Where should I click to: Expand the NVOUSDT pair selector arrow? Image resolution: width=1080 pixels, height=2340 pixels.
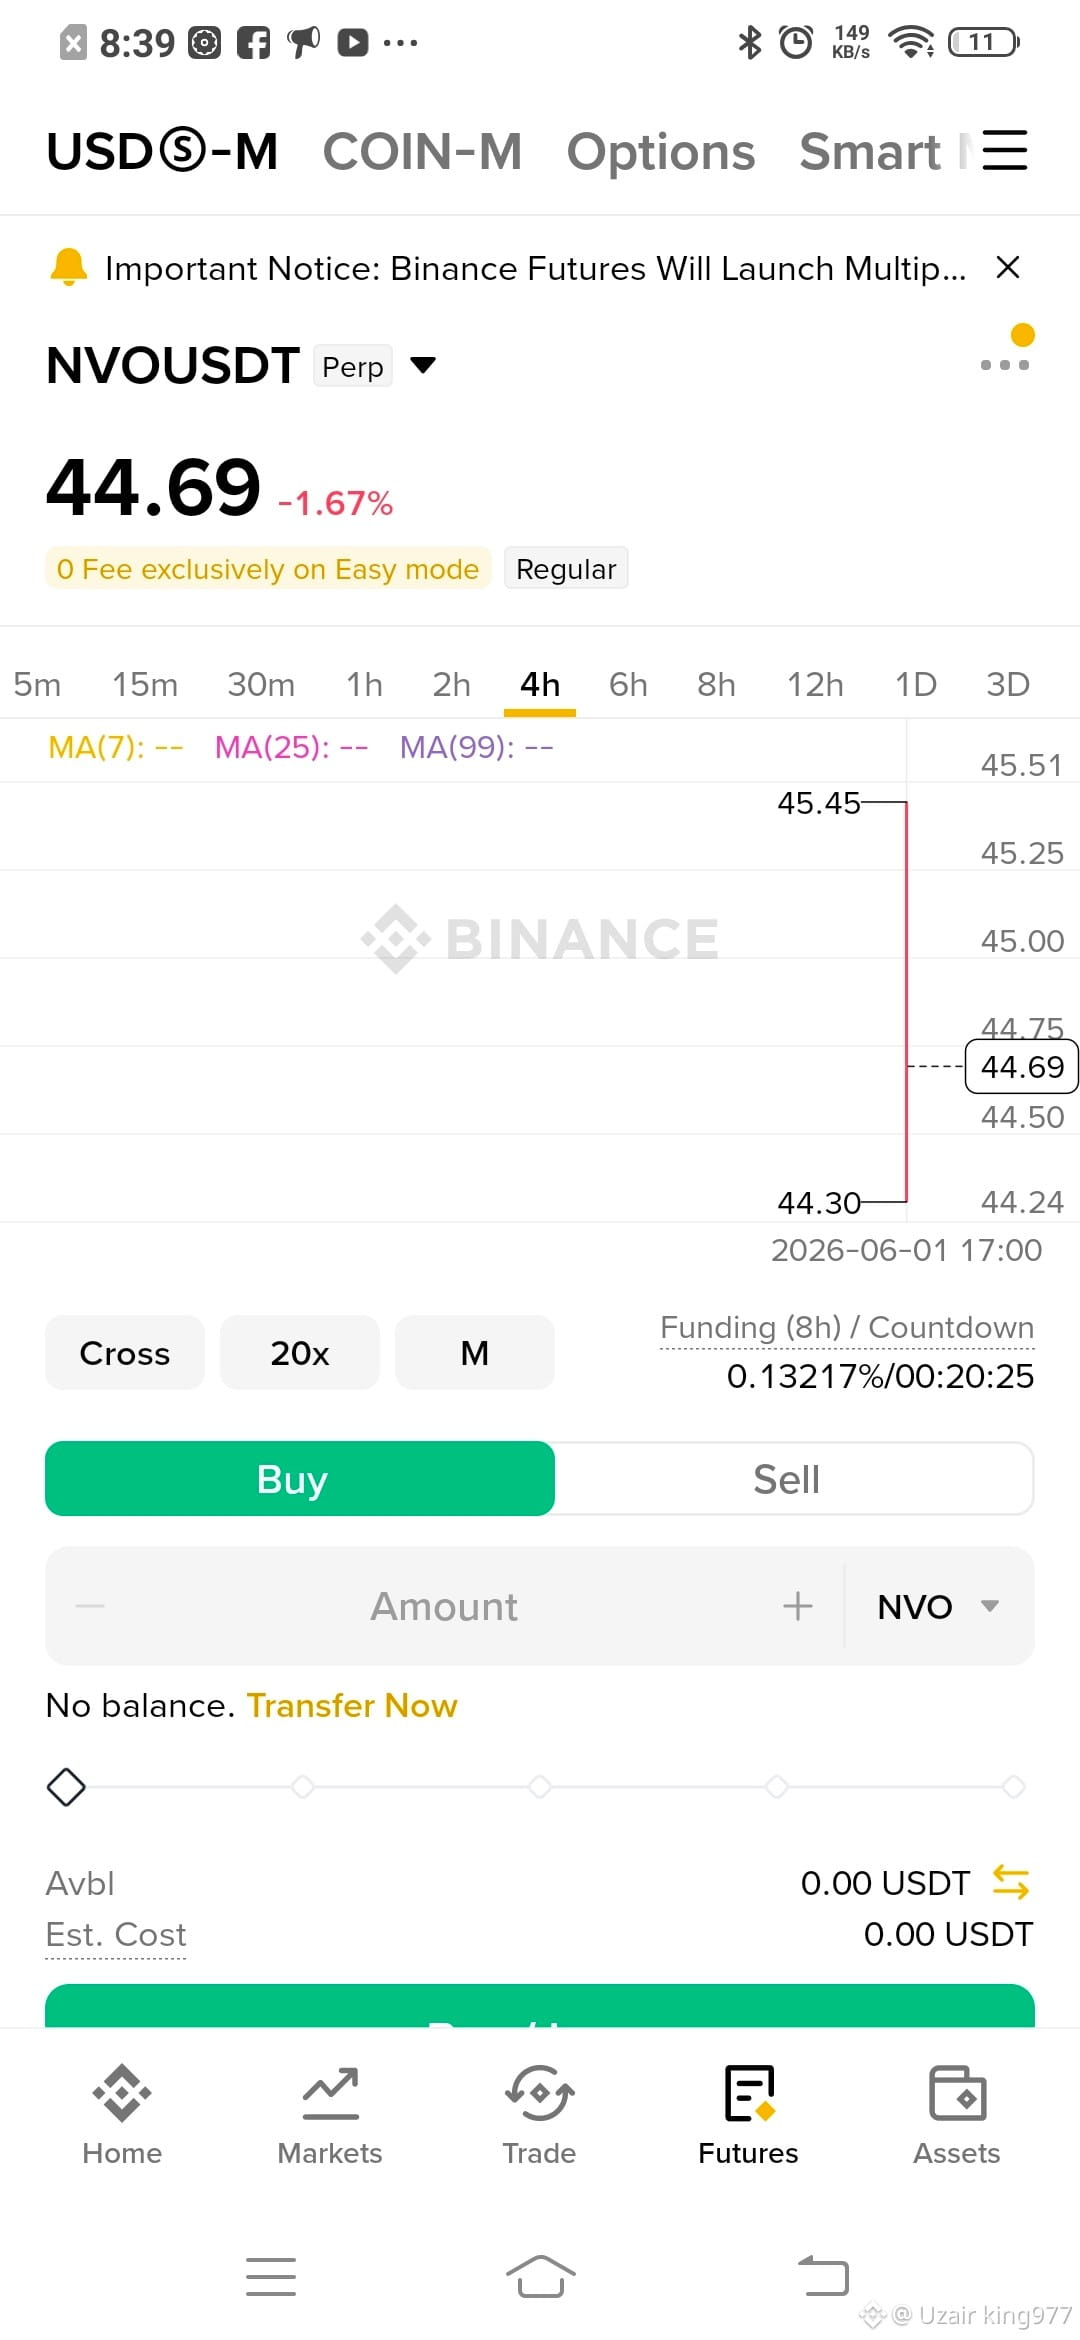click(x=424, y=365)
